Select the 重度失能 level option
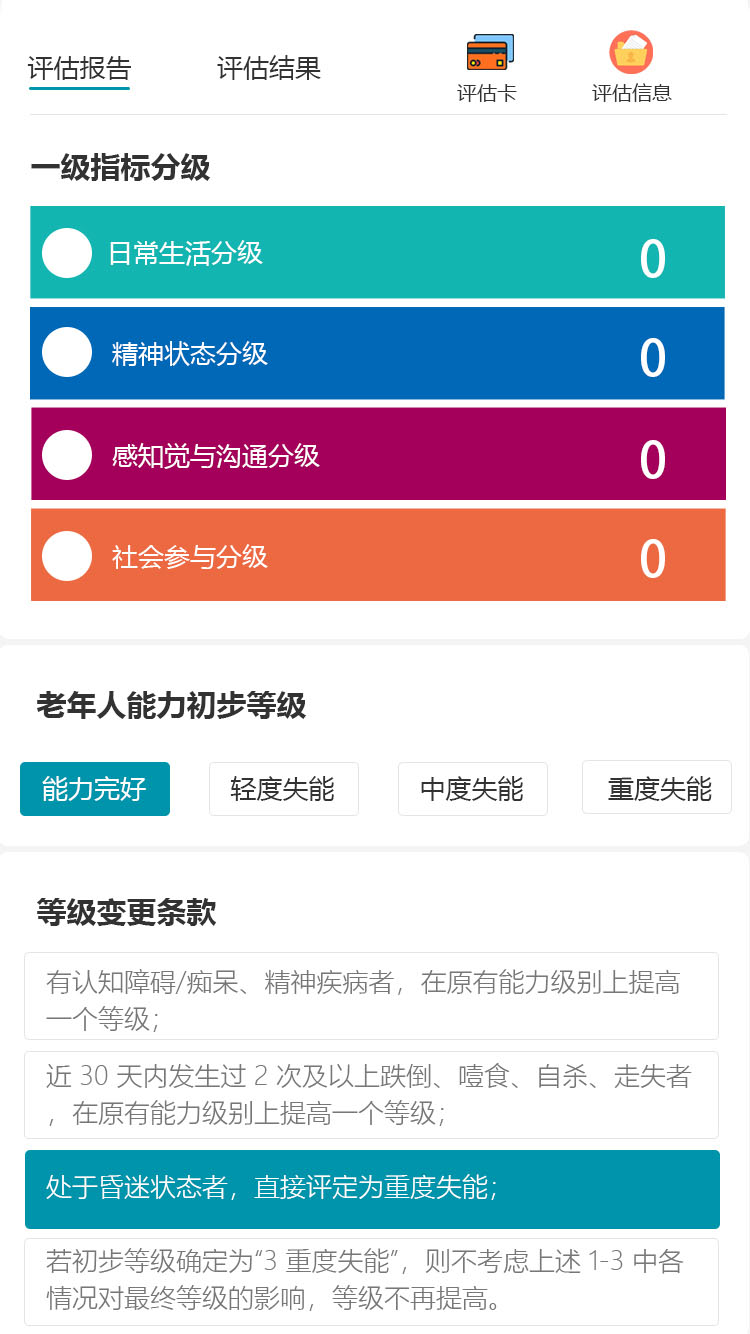Image resolution: width=750 pixels, height=1334 pixels. (657, 789)
